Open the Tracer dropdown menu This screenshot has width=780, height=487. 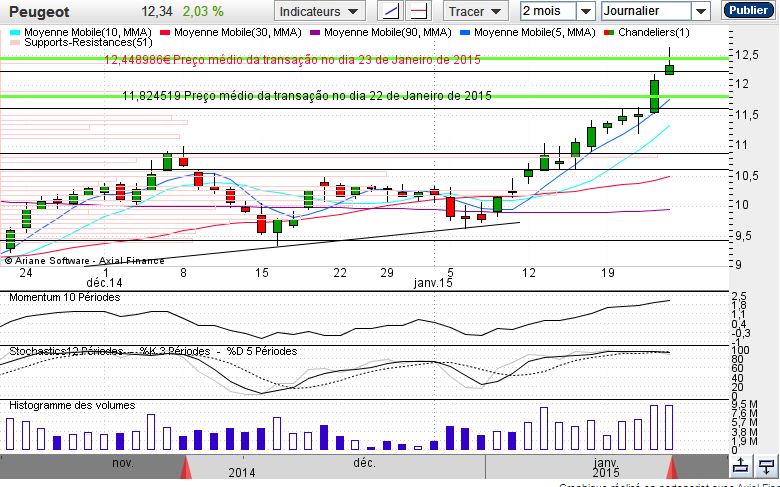(475, 11)
